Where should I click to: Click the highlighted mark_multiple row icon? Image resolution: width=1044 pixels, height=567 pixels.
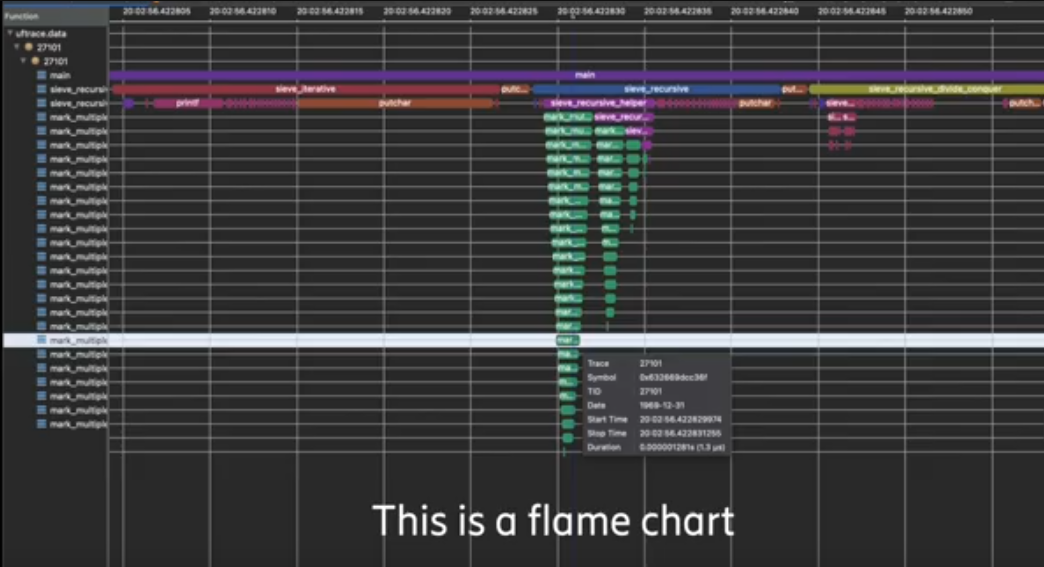click(x=41, y=340)
